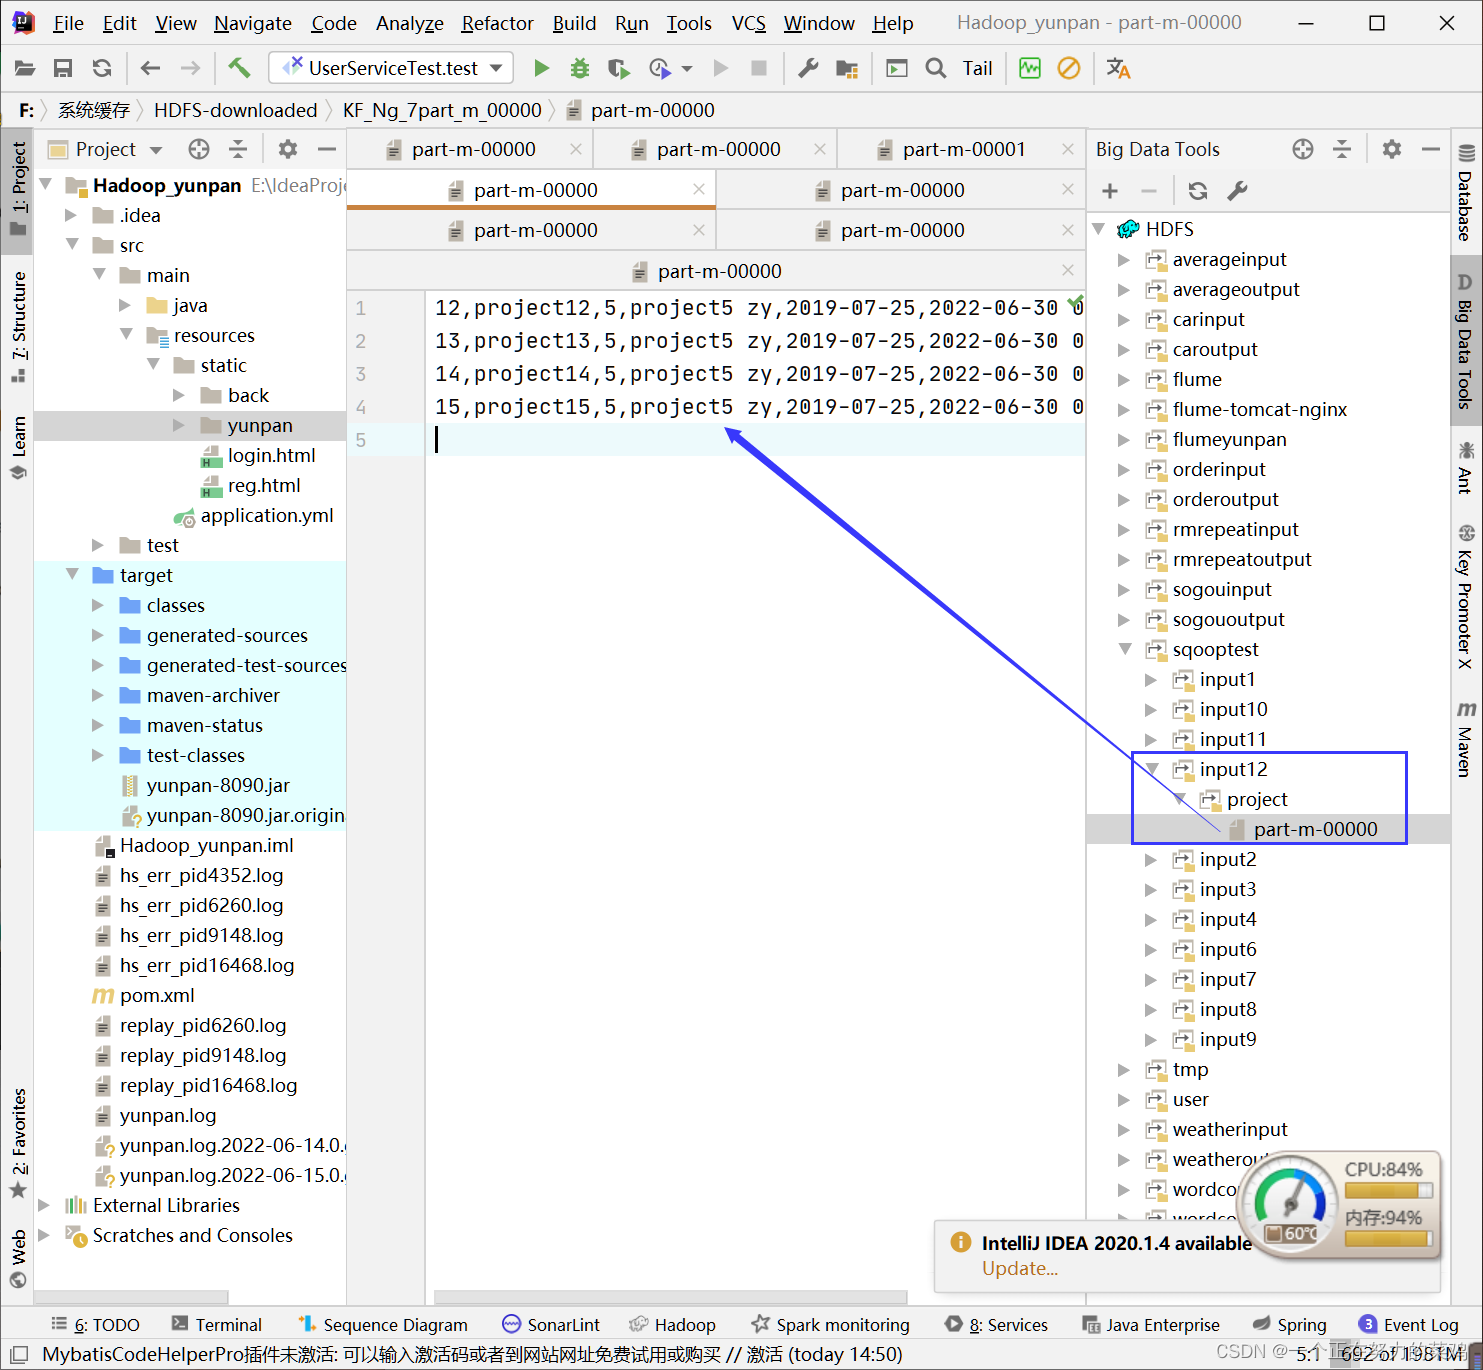Expand the java folder
The height and width of the screenshot is (1370, 1483).
point(125,305)
